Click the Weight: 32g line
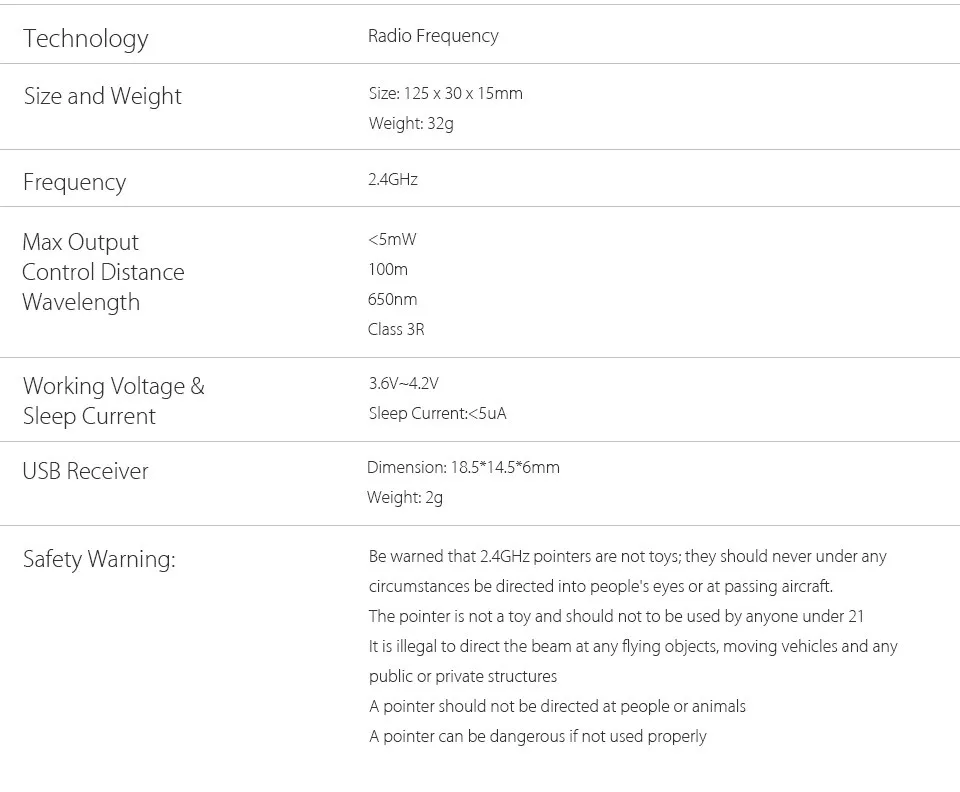The width and height of the screenshot is (960, 792). pyautogui.click(x=411, y=124)
